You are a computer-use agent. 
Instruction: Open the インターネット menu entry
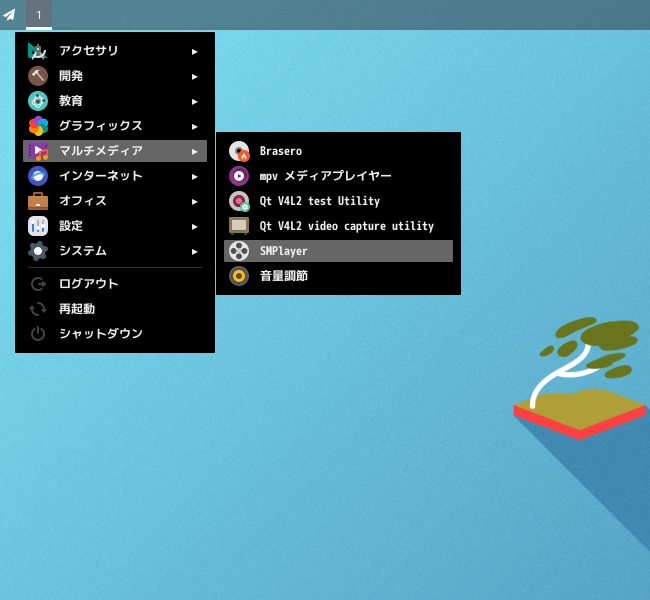pyautogui.click(x=115, y=176)
